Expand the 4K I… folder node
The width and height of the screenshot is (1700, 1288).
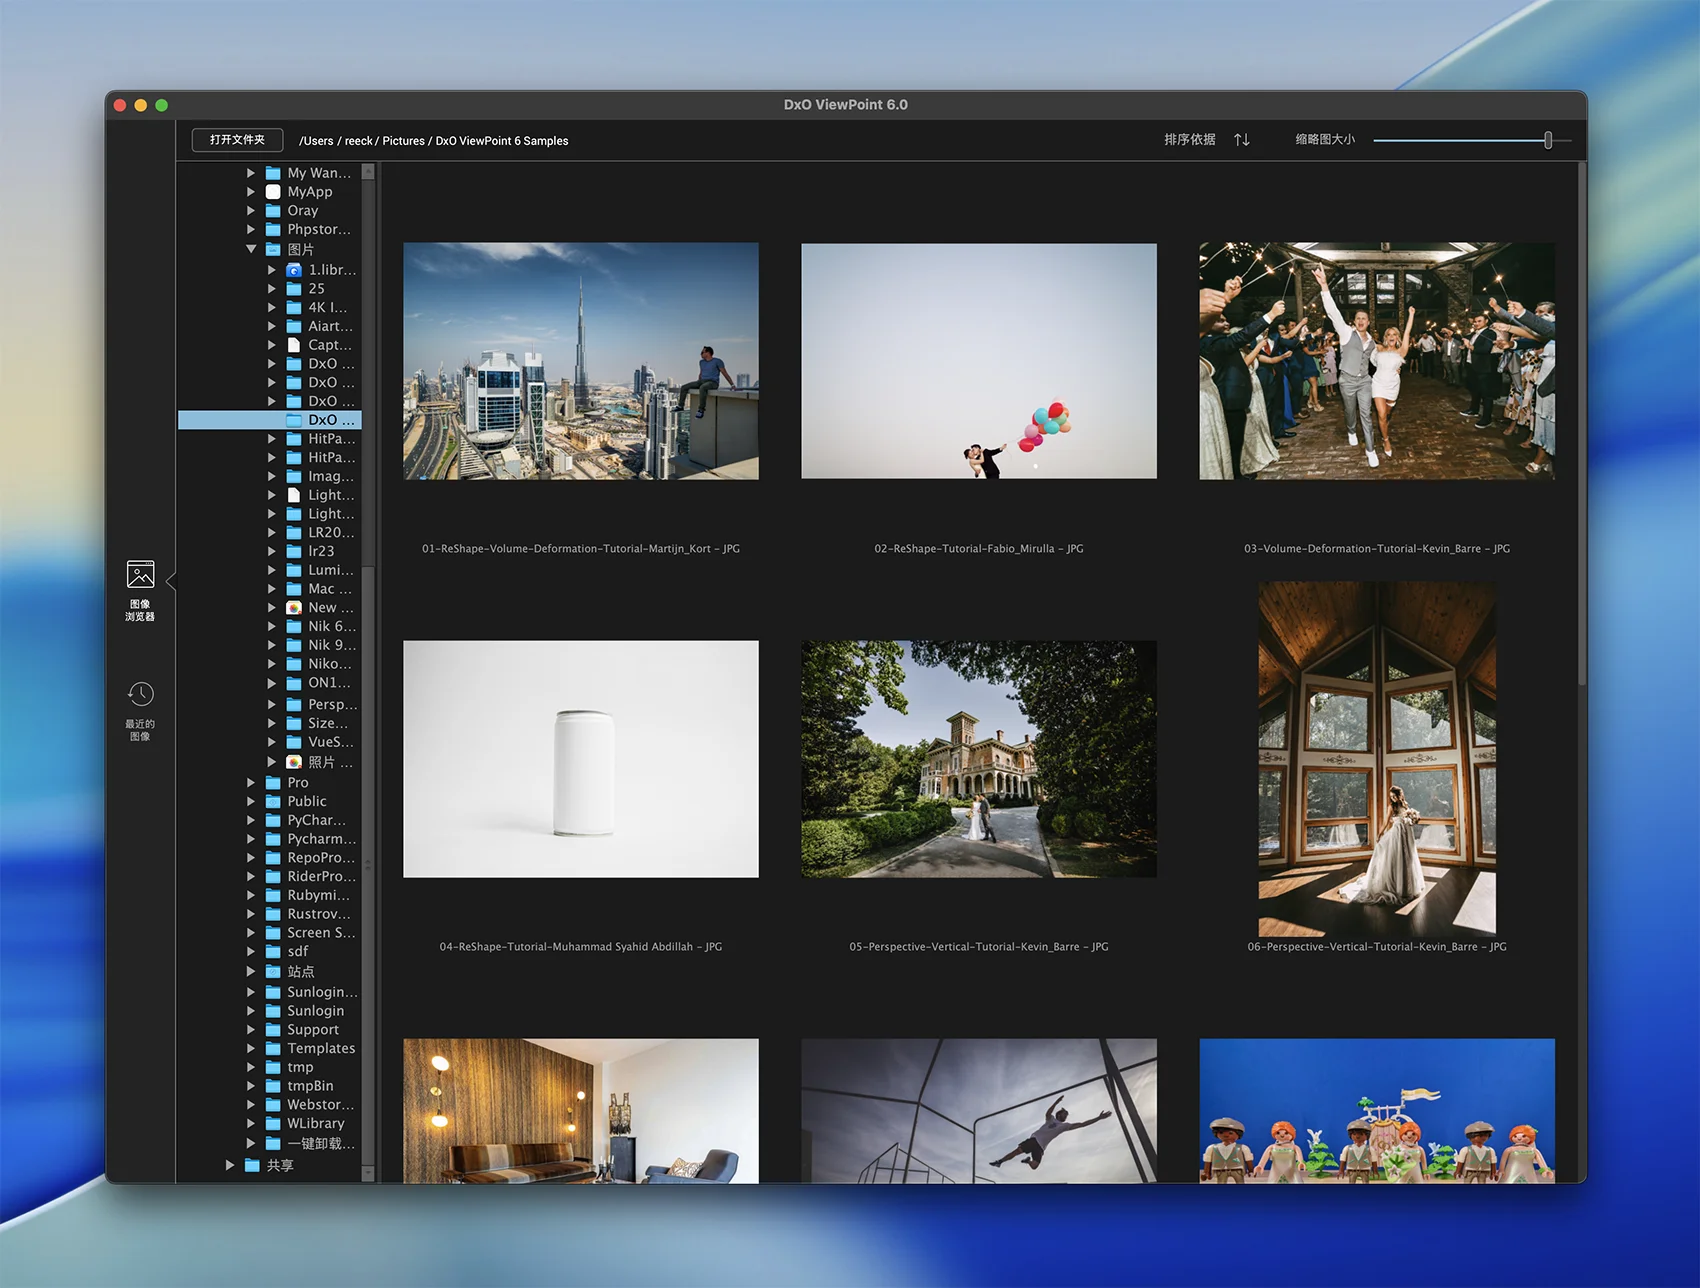pos(272,307)
